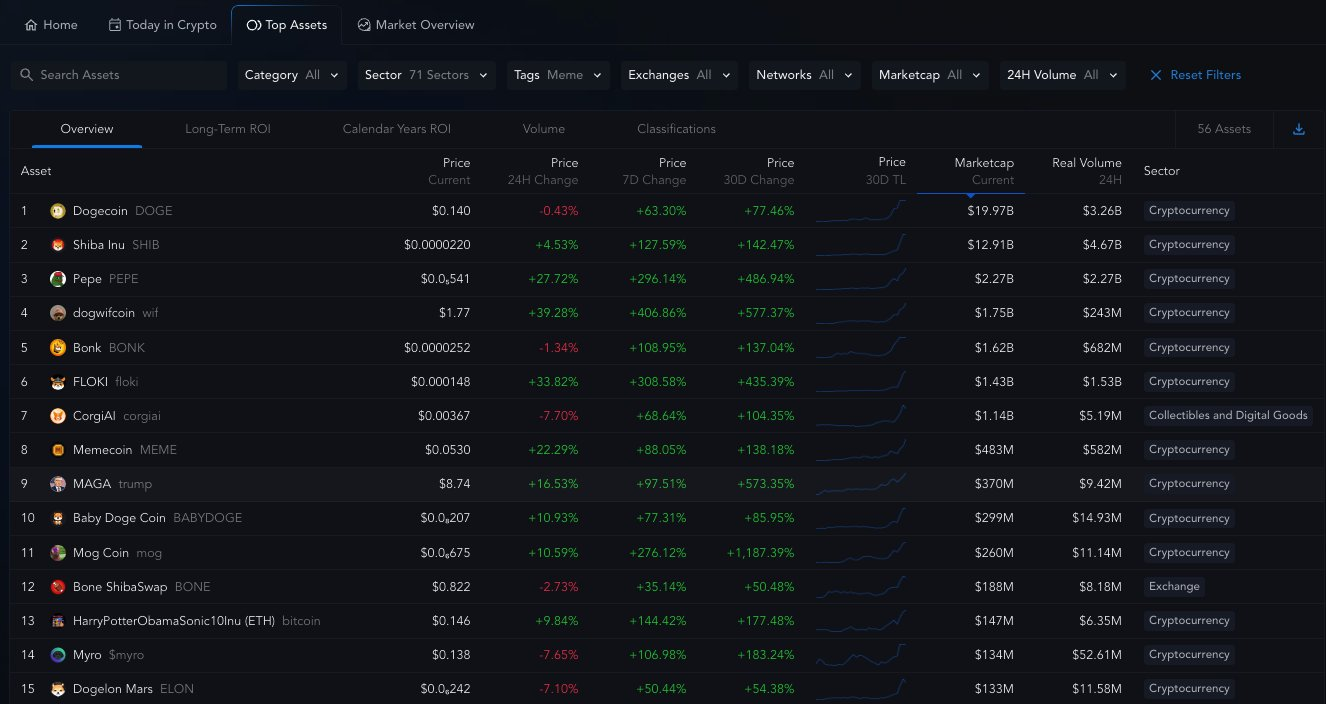Open the Long-Term ROI tab

point(228,129)
